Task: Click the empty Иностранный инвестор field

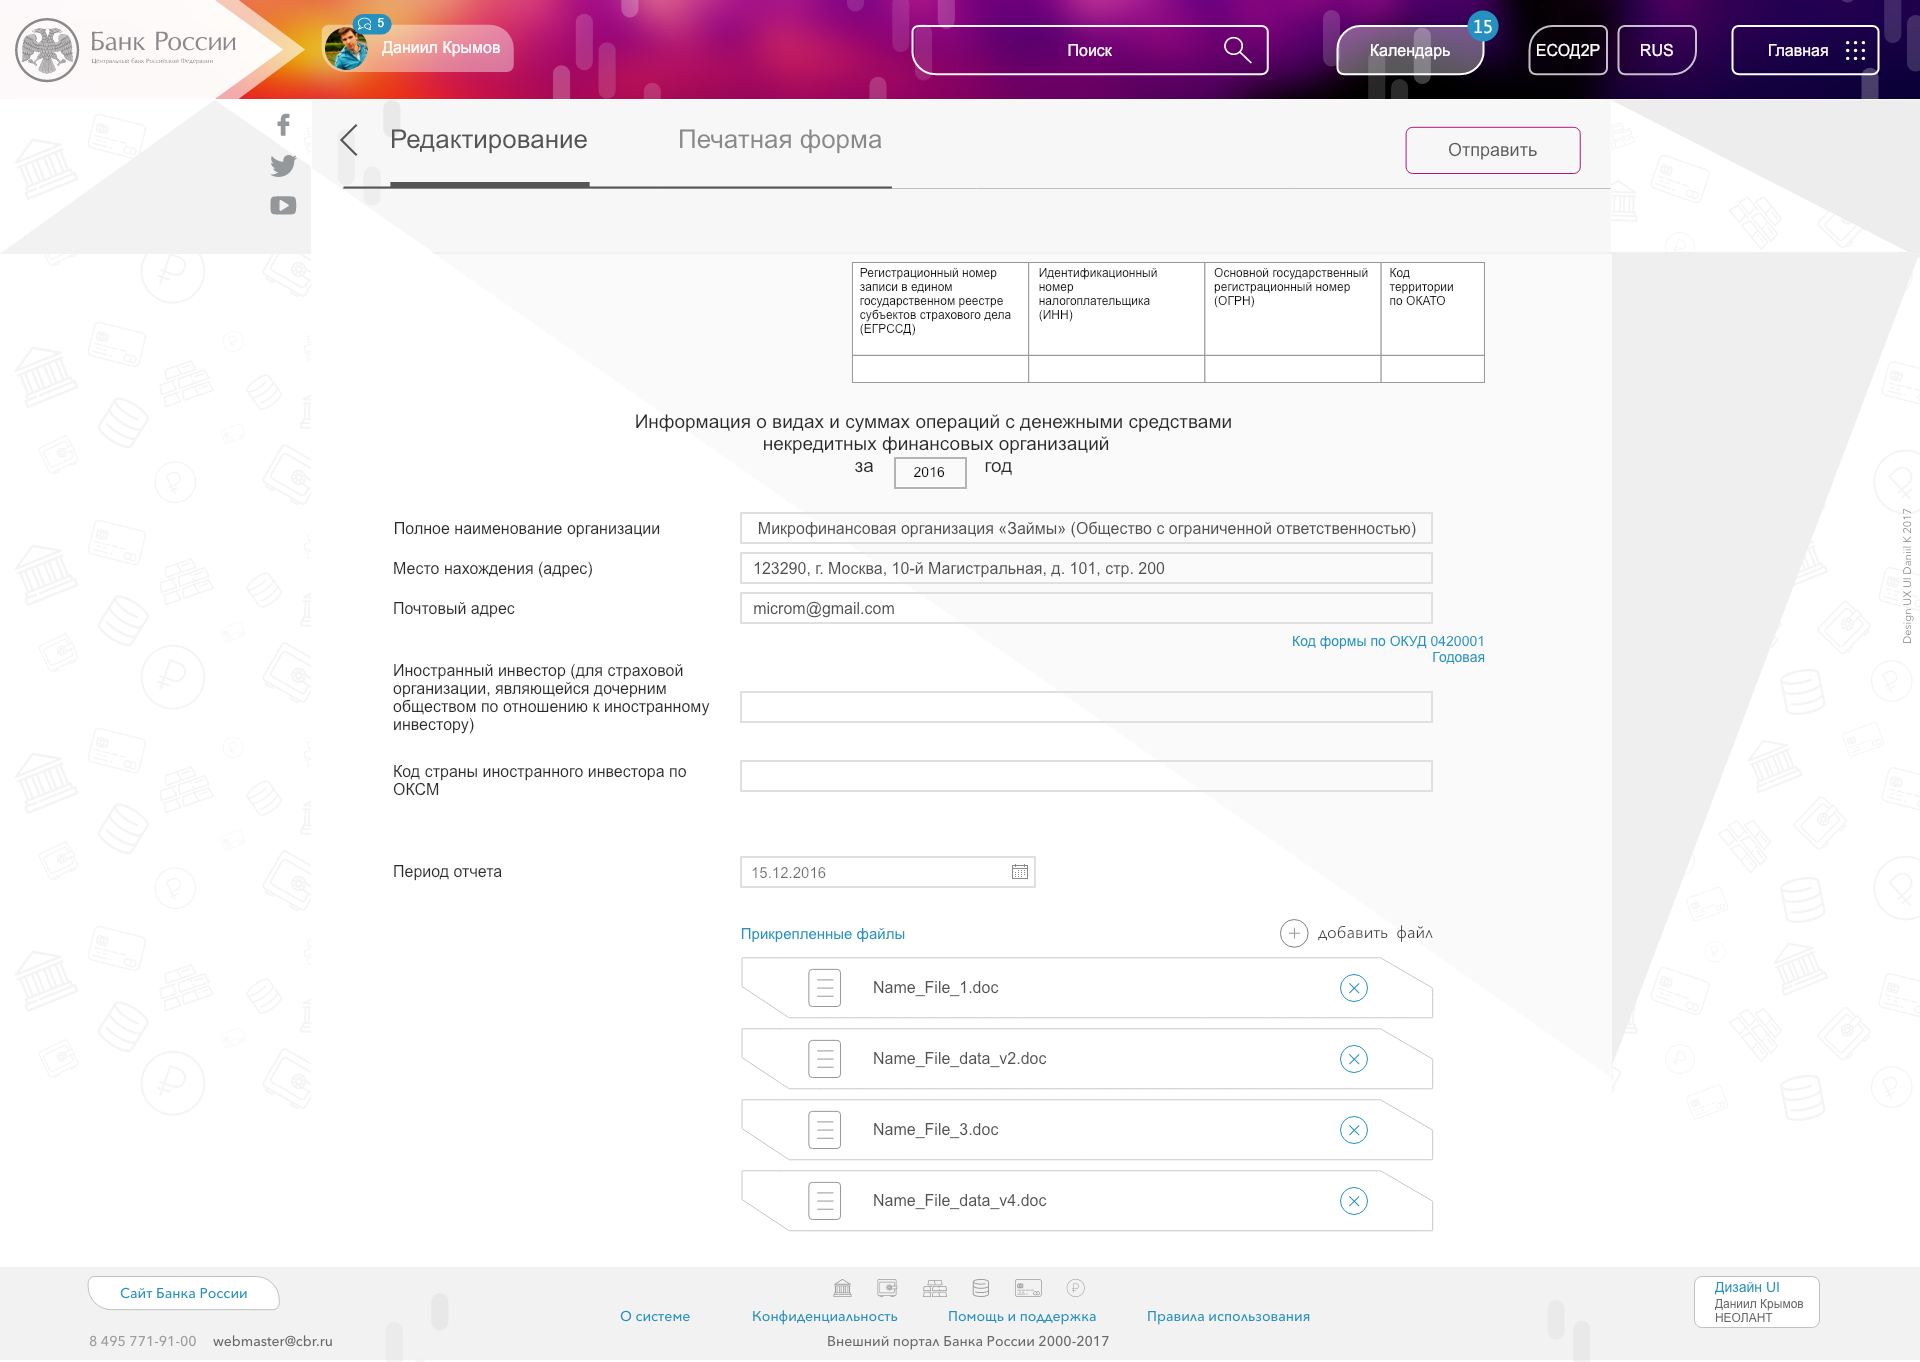Action: [1086, 707]
